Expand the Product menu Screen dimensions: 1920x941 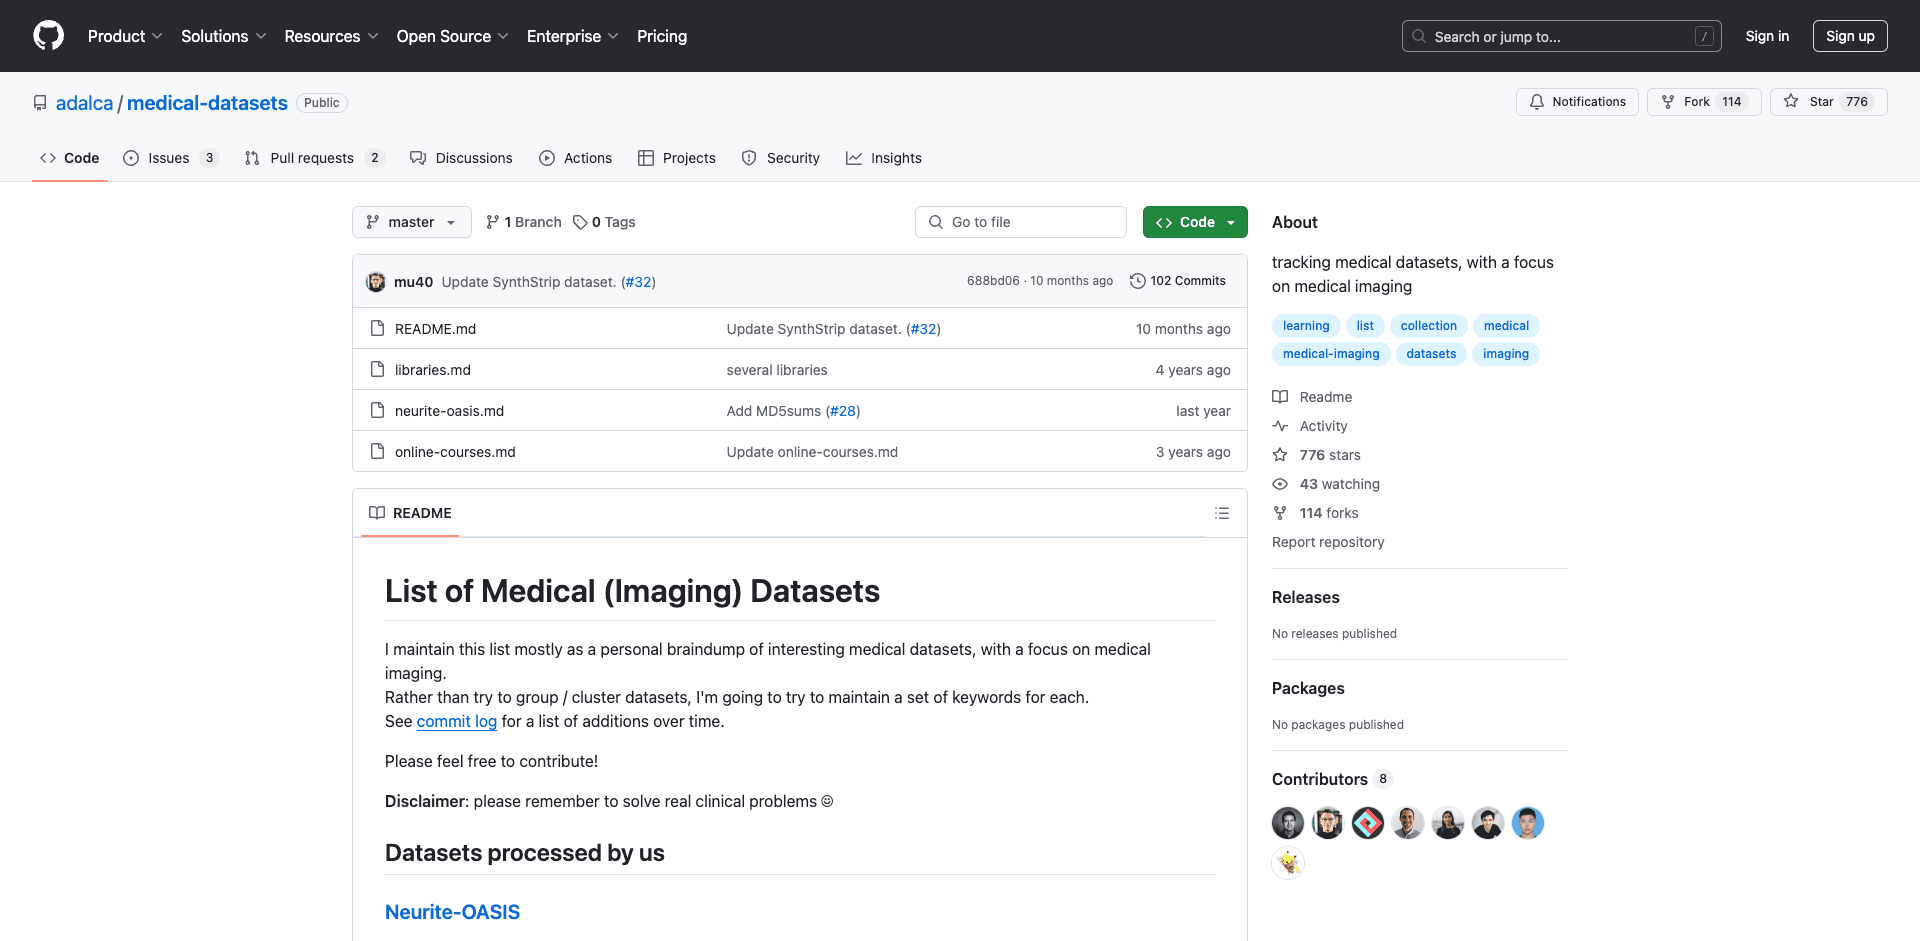pyautogui.click(x=125, y=36)
